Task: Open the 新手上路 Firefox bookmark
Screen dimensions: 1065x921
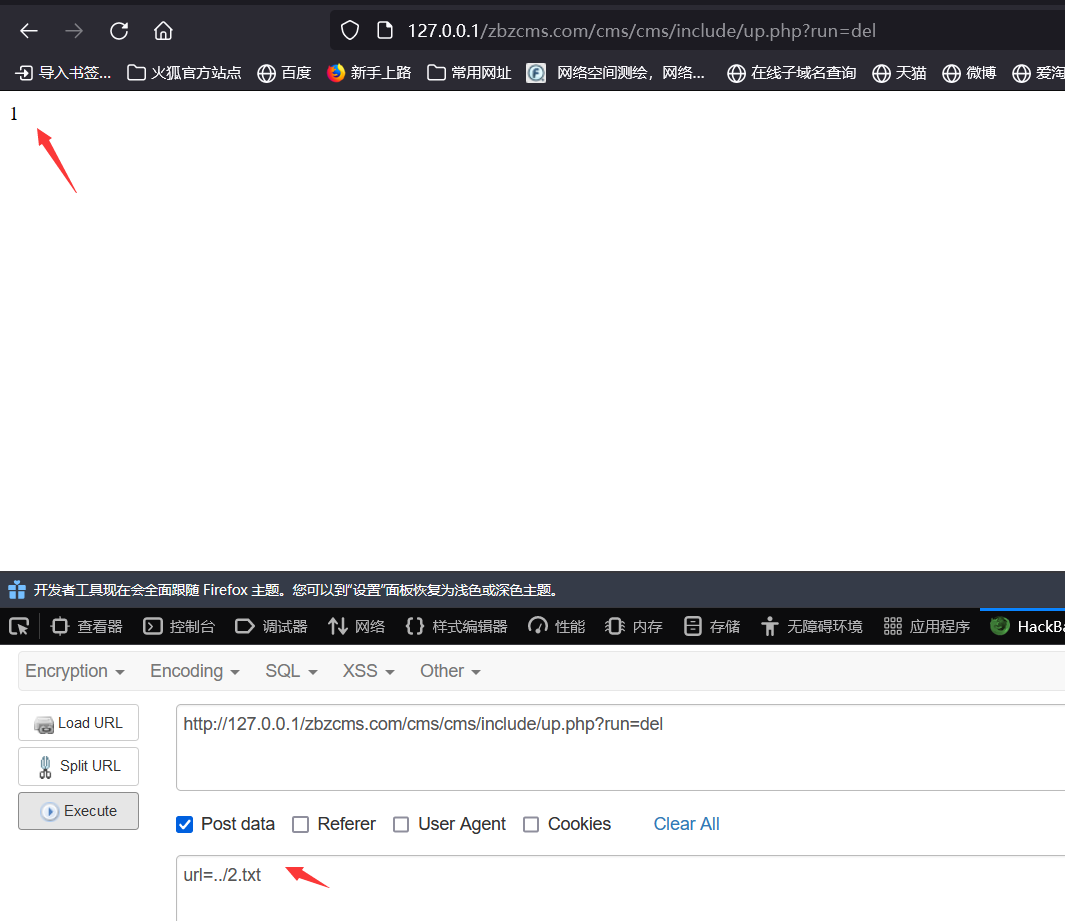Action: pyautogui.click(x=369, y=73)
